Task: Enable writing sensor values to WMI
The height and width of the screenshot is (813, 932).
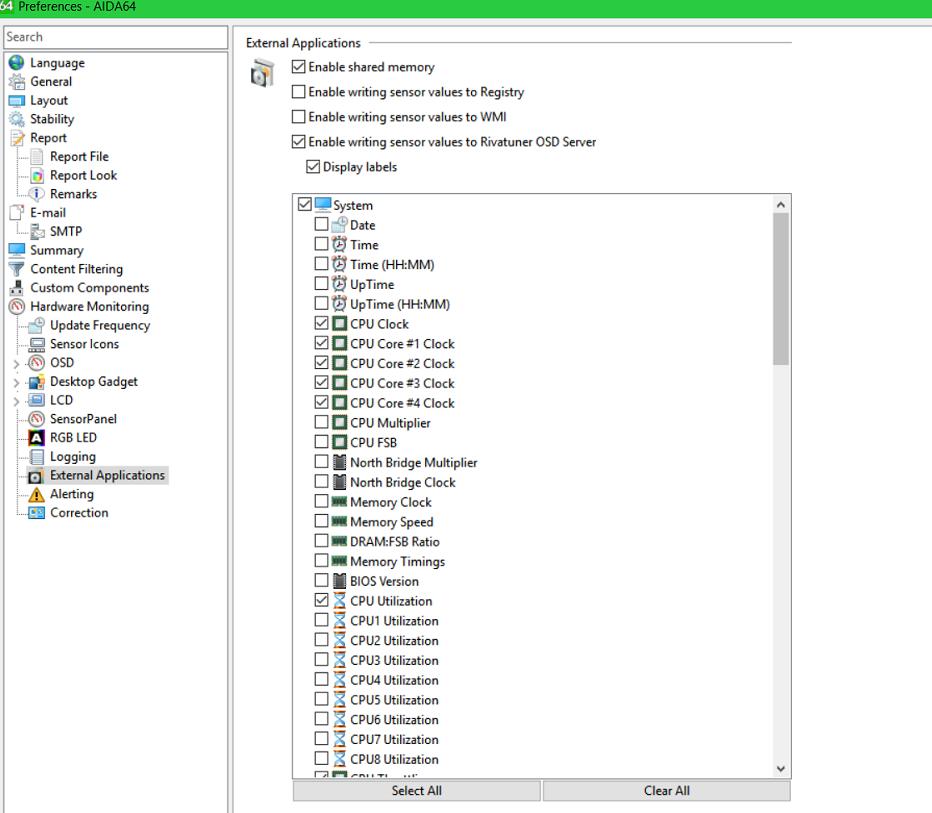Action: [298, 116]
